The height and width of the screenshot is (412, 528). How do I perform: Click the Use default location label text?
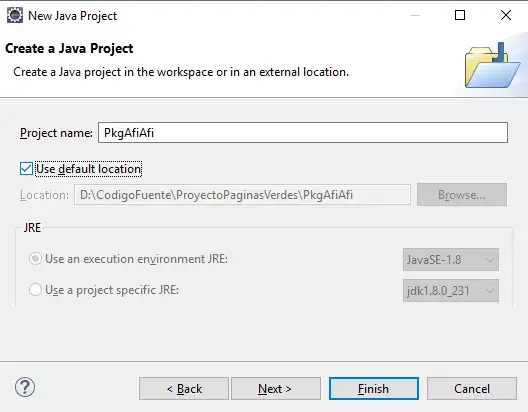pyautogui.click(x=89, y=169)
